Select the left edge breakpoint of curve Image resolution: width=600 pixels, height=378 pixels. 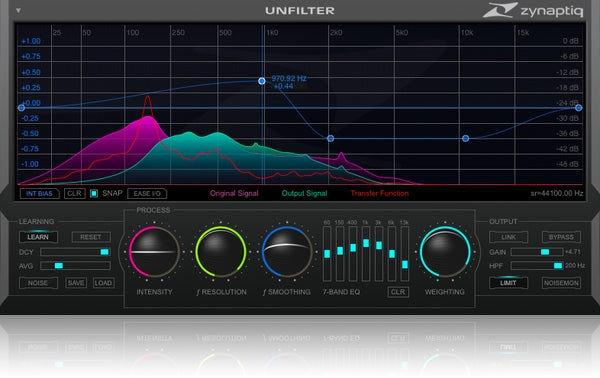pos(21,108)
